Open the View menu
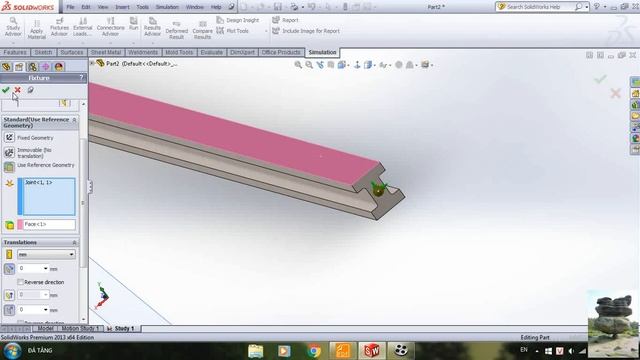 (x=103, y=7)
